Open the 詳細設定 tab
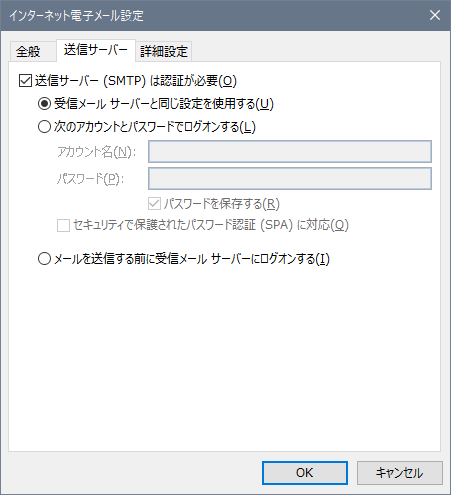Screen dimensions: 451x495 (164, 52)
